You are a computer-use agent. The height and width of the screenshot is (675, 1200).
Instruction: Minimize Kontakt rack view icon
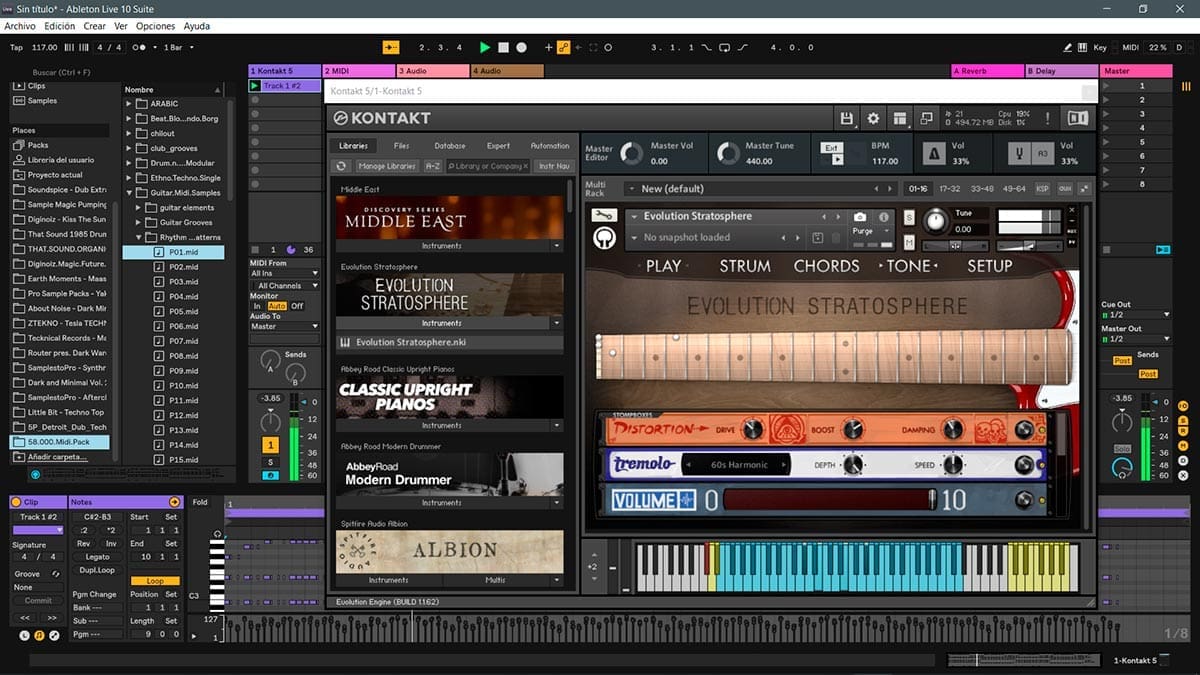[x=926, y=118]
